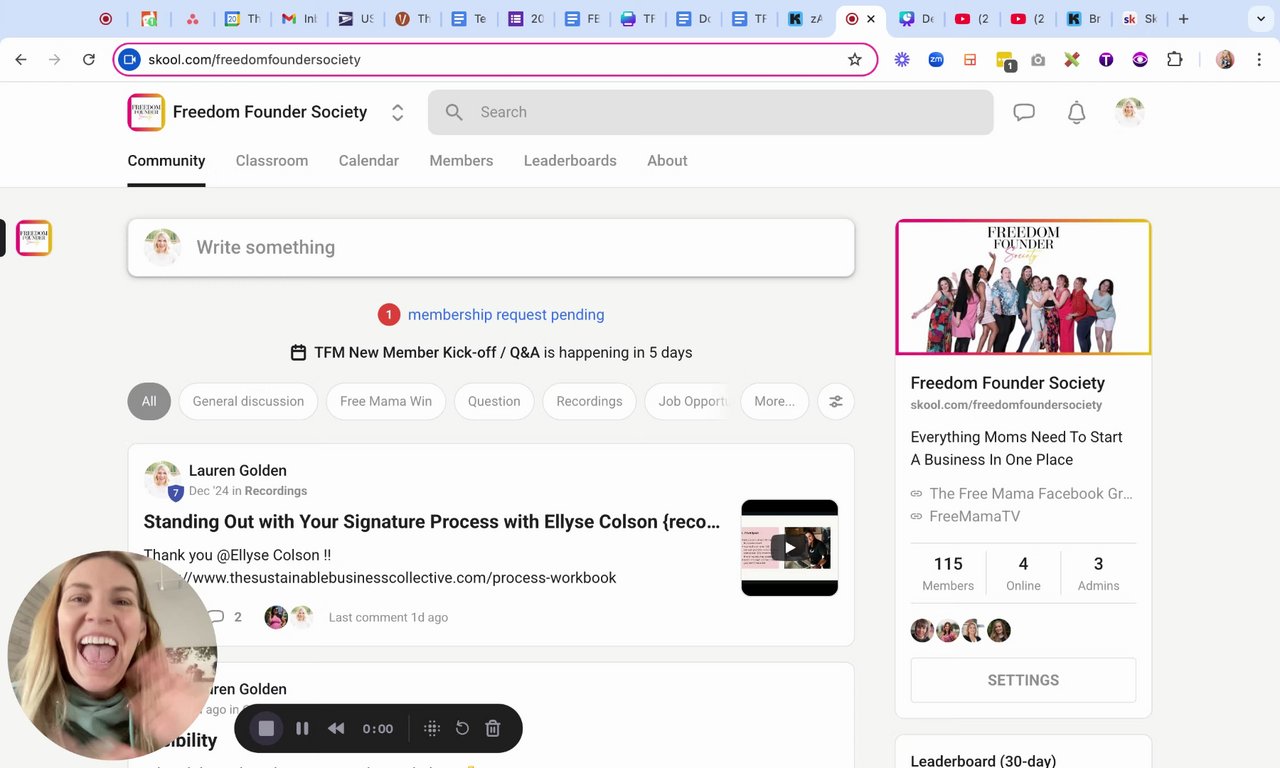Restart the recording with the circular arrow
This screenshot has height=768, width=1280.
[x=462, y=729]
